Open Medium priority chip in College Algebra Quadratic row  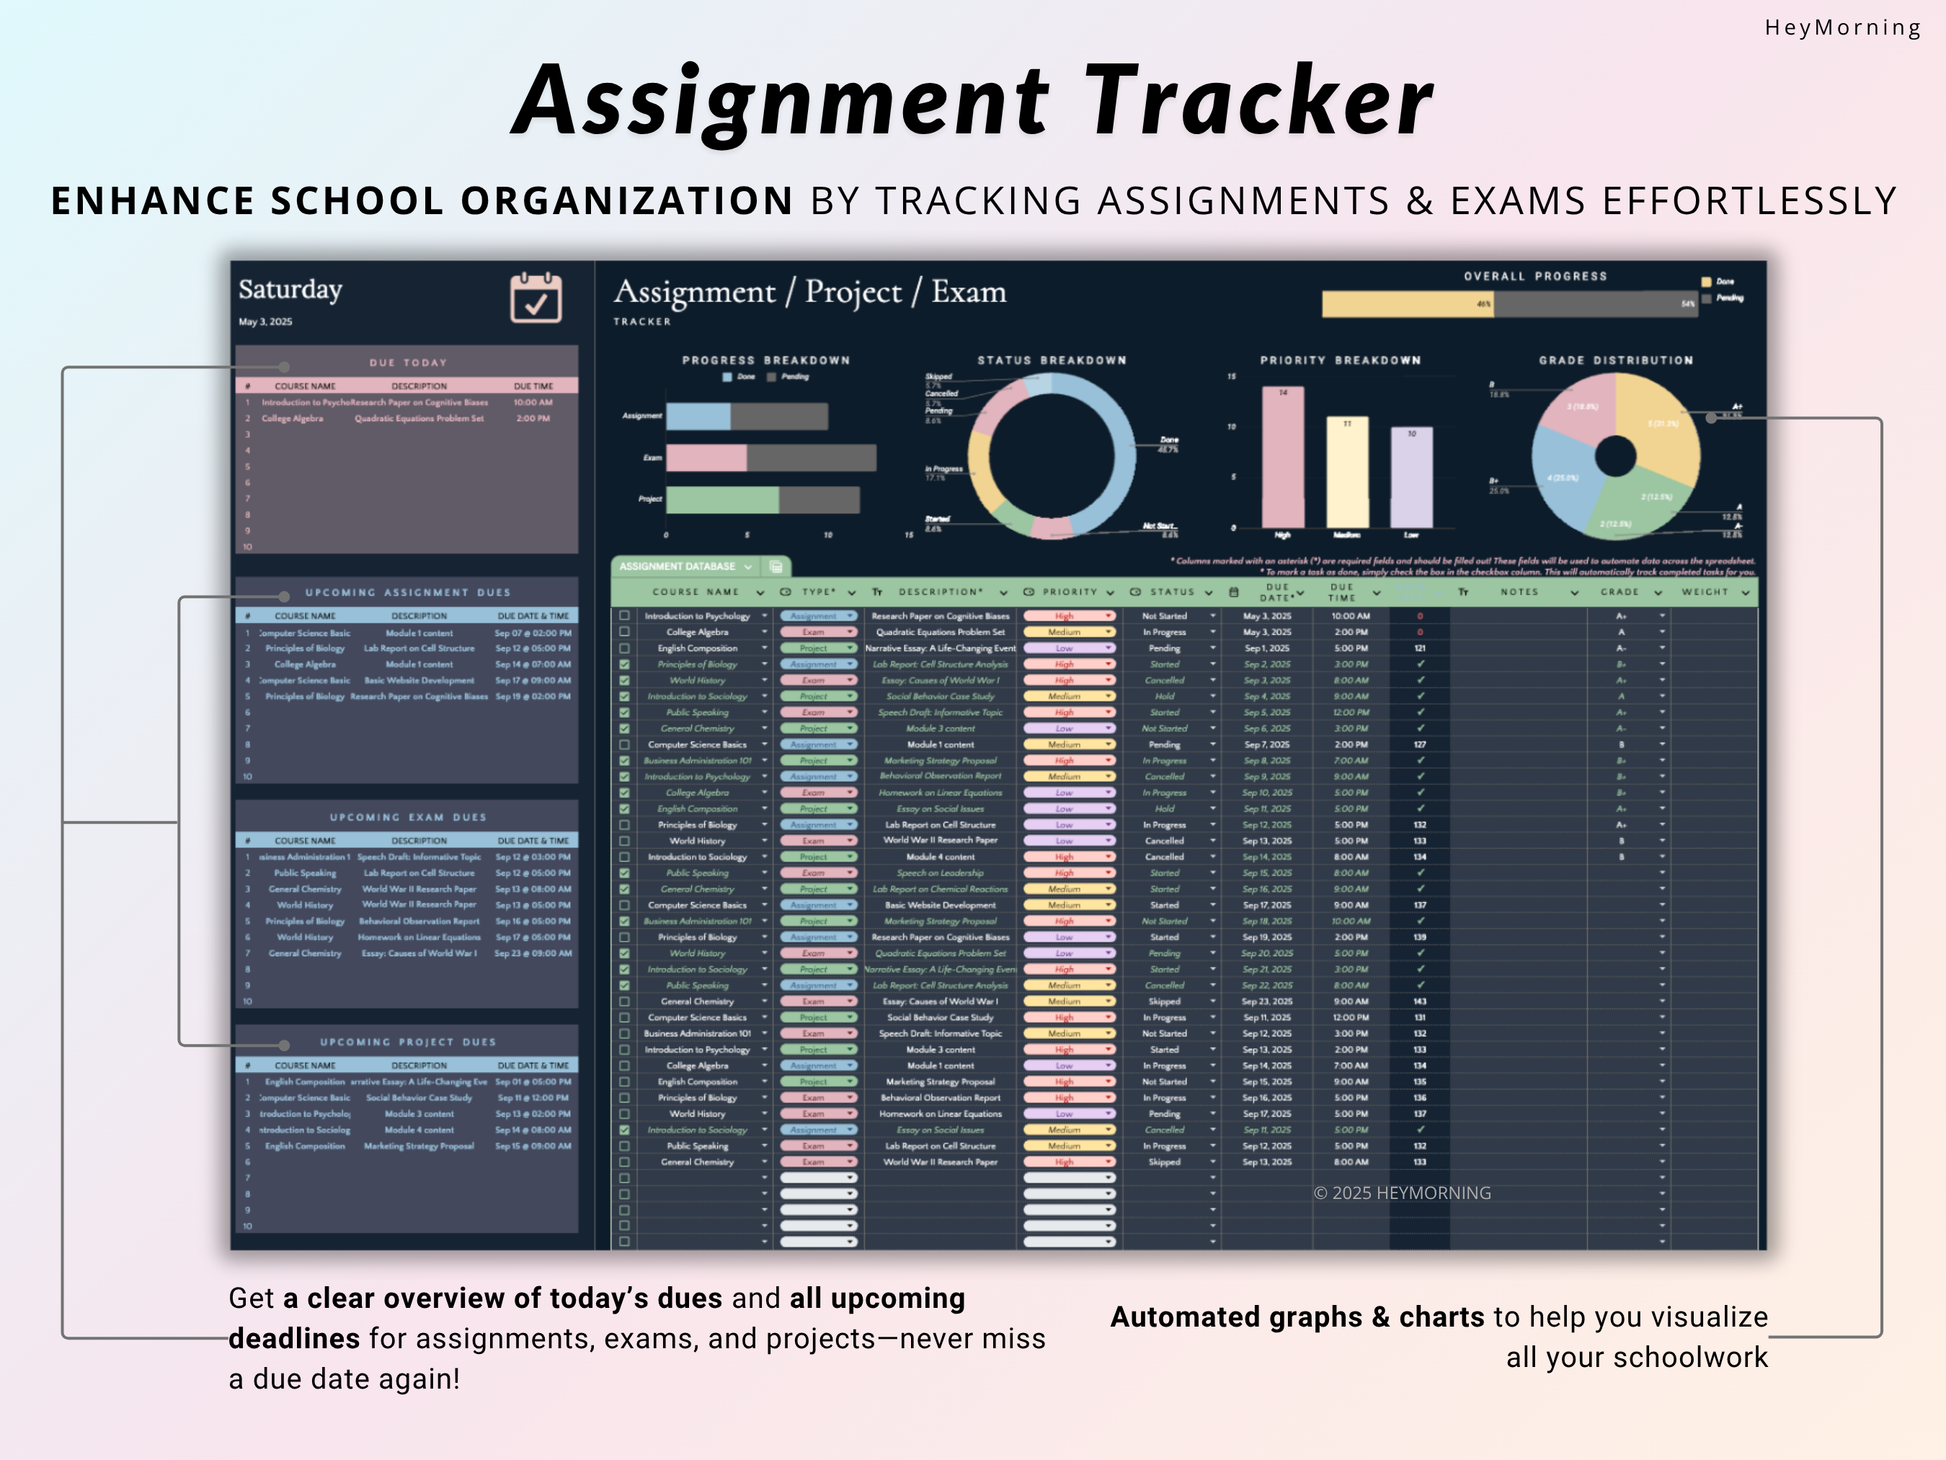click(1069, 632)
